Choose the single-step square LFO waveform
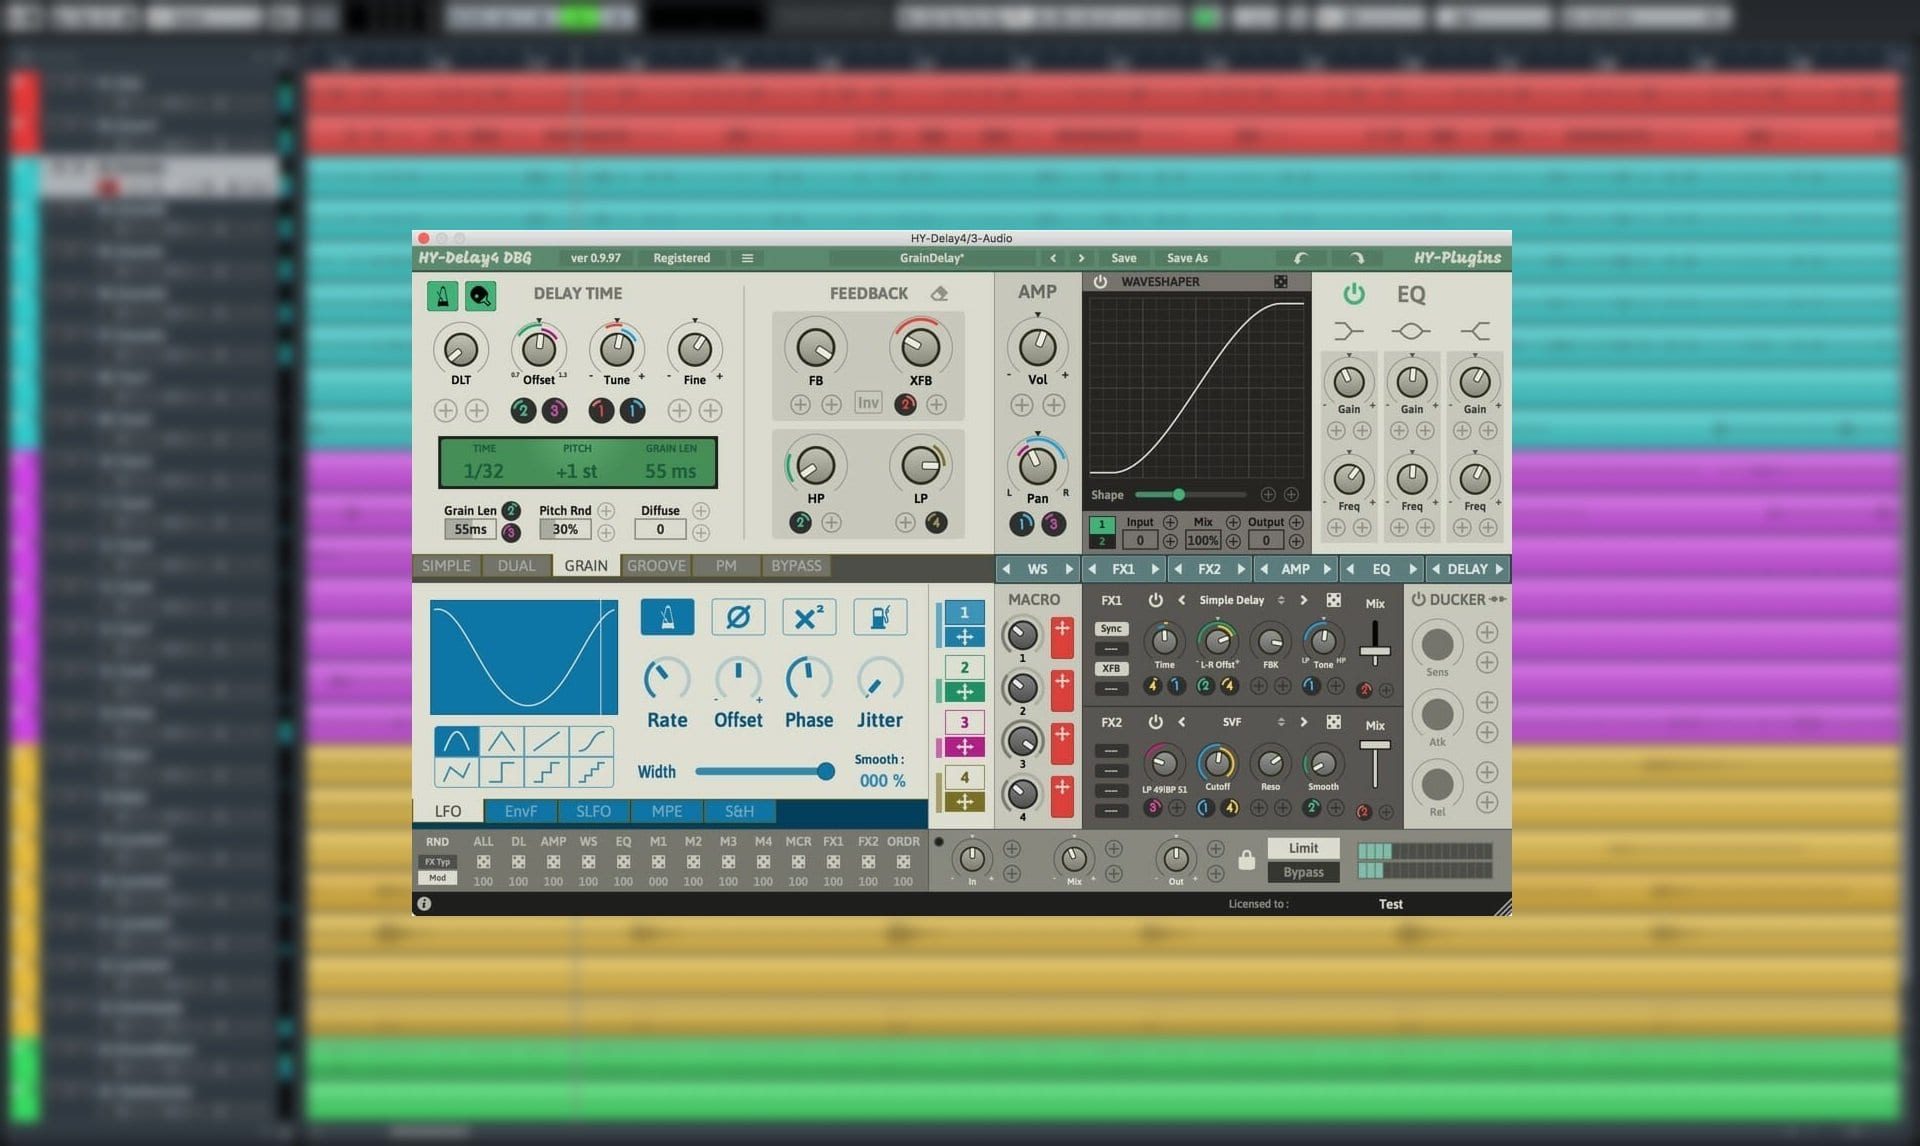 (x=501, y=772)
